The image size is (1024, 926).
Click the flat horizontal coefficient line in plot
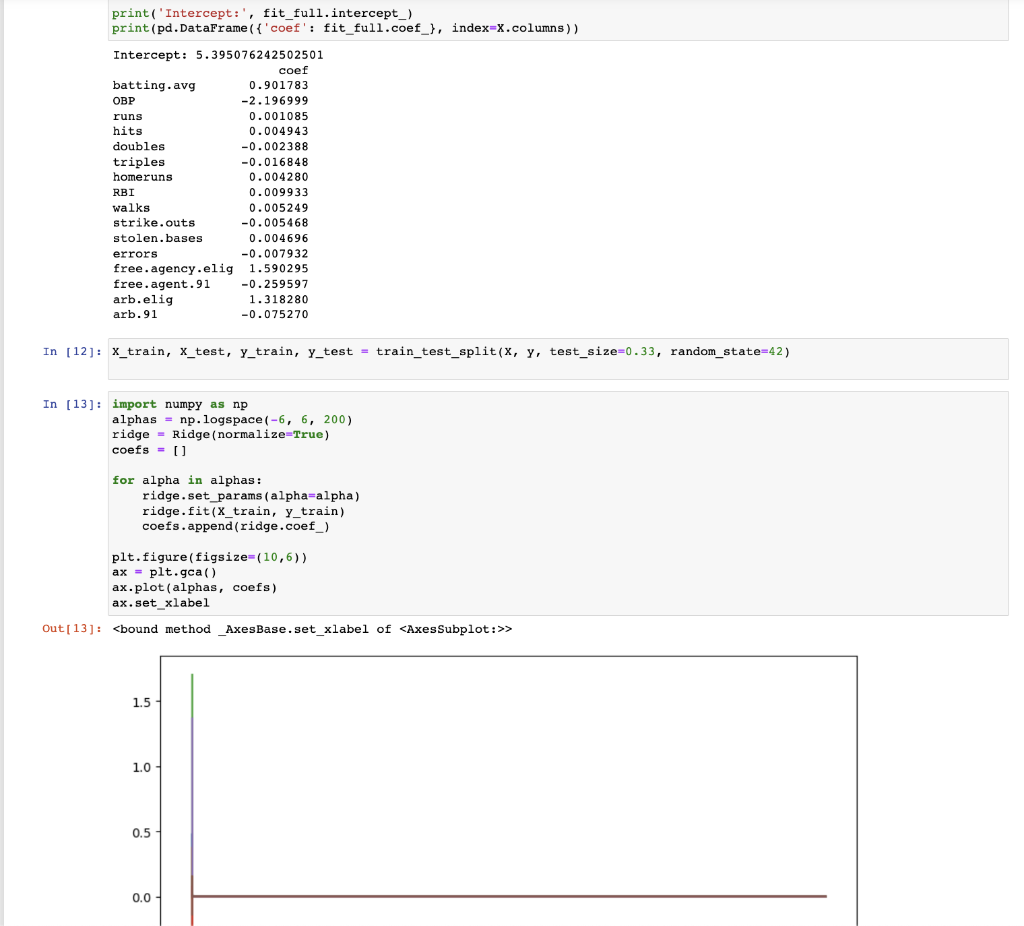point(509,896)
